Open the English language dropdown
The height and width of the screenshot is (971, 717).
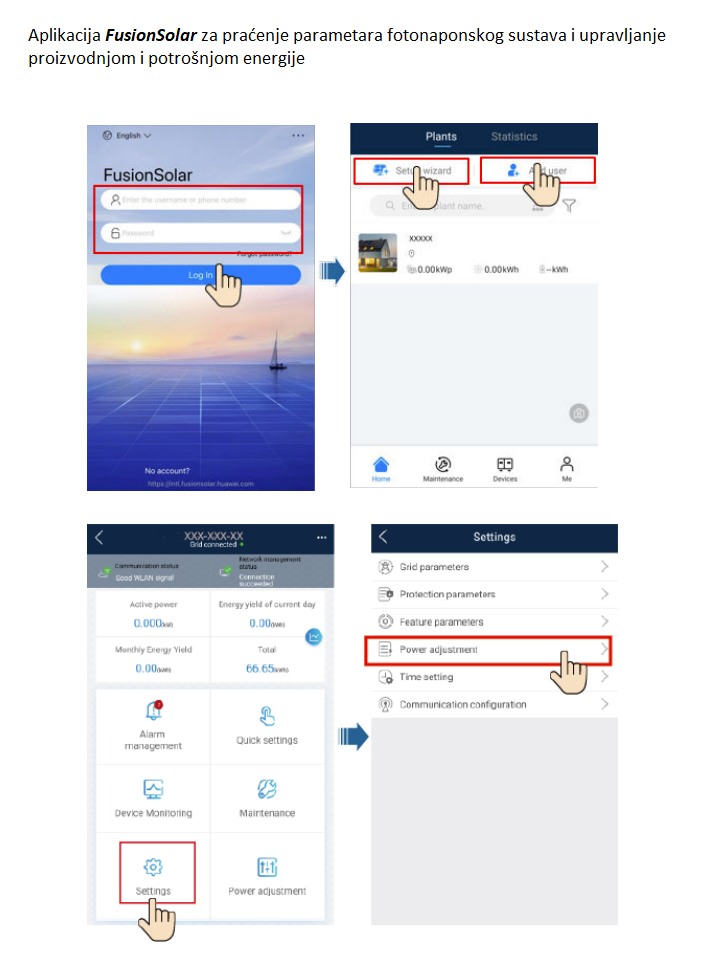tap(128, 136)
